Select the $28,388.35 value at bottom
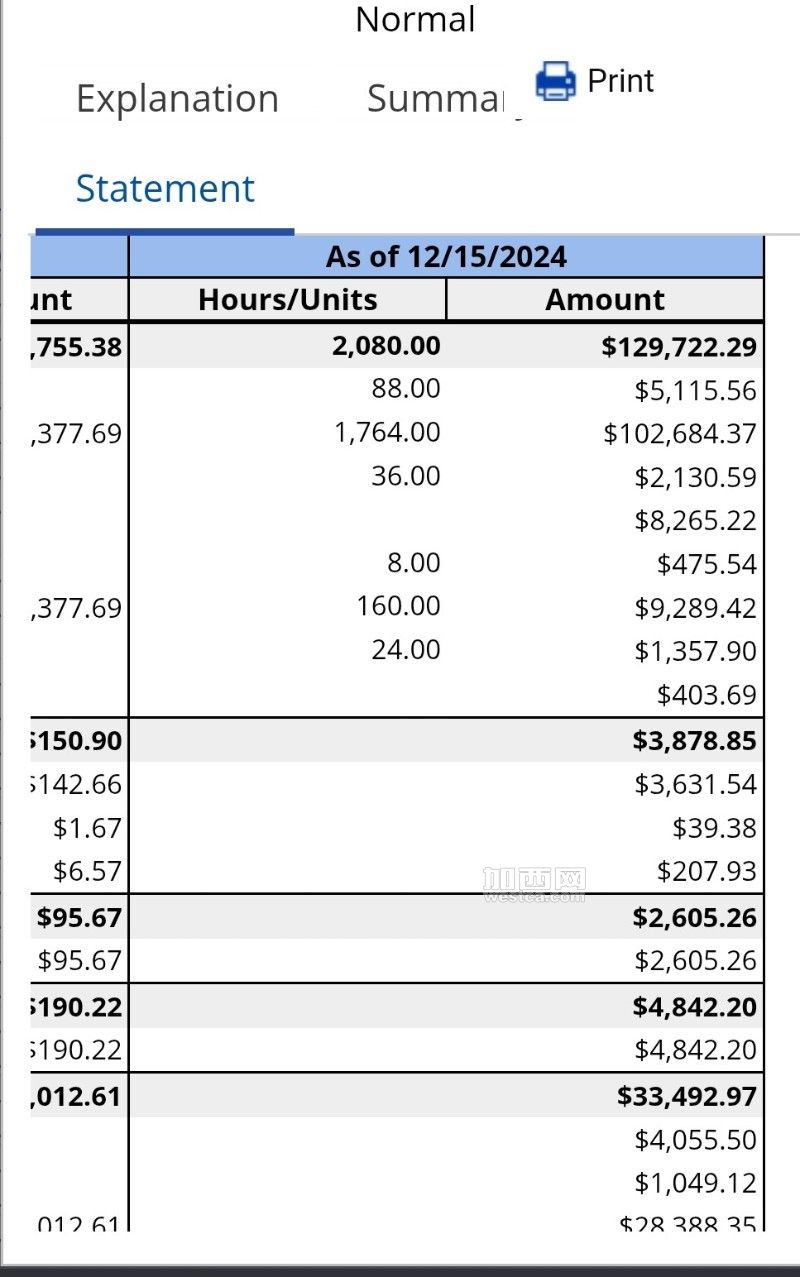 click(686, 1224)
